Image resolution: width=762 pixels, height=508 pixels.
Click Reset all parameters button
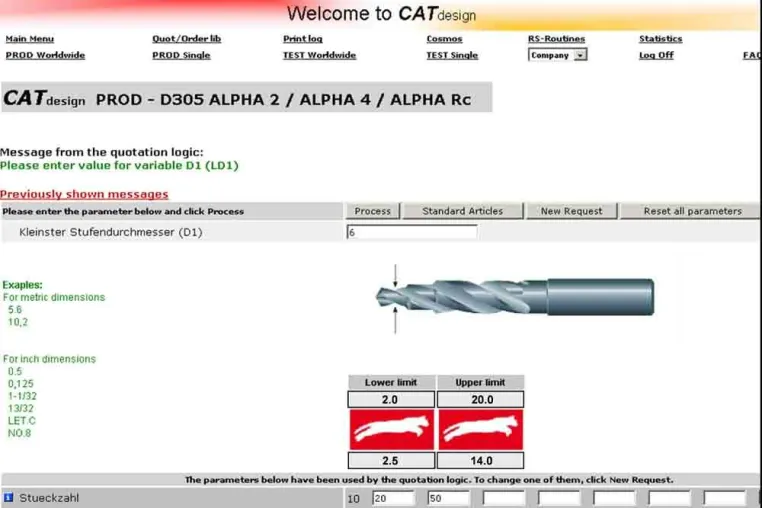click(692, 211)
